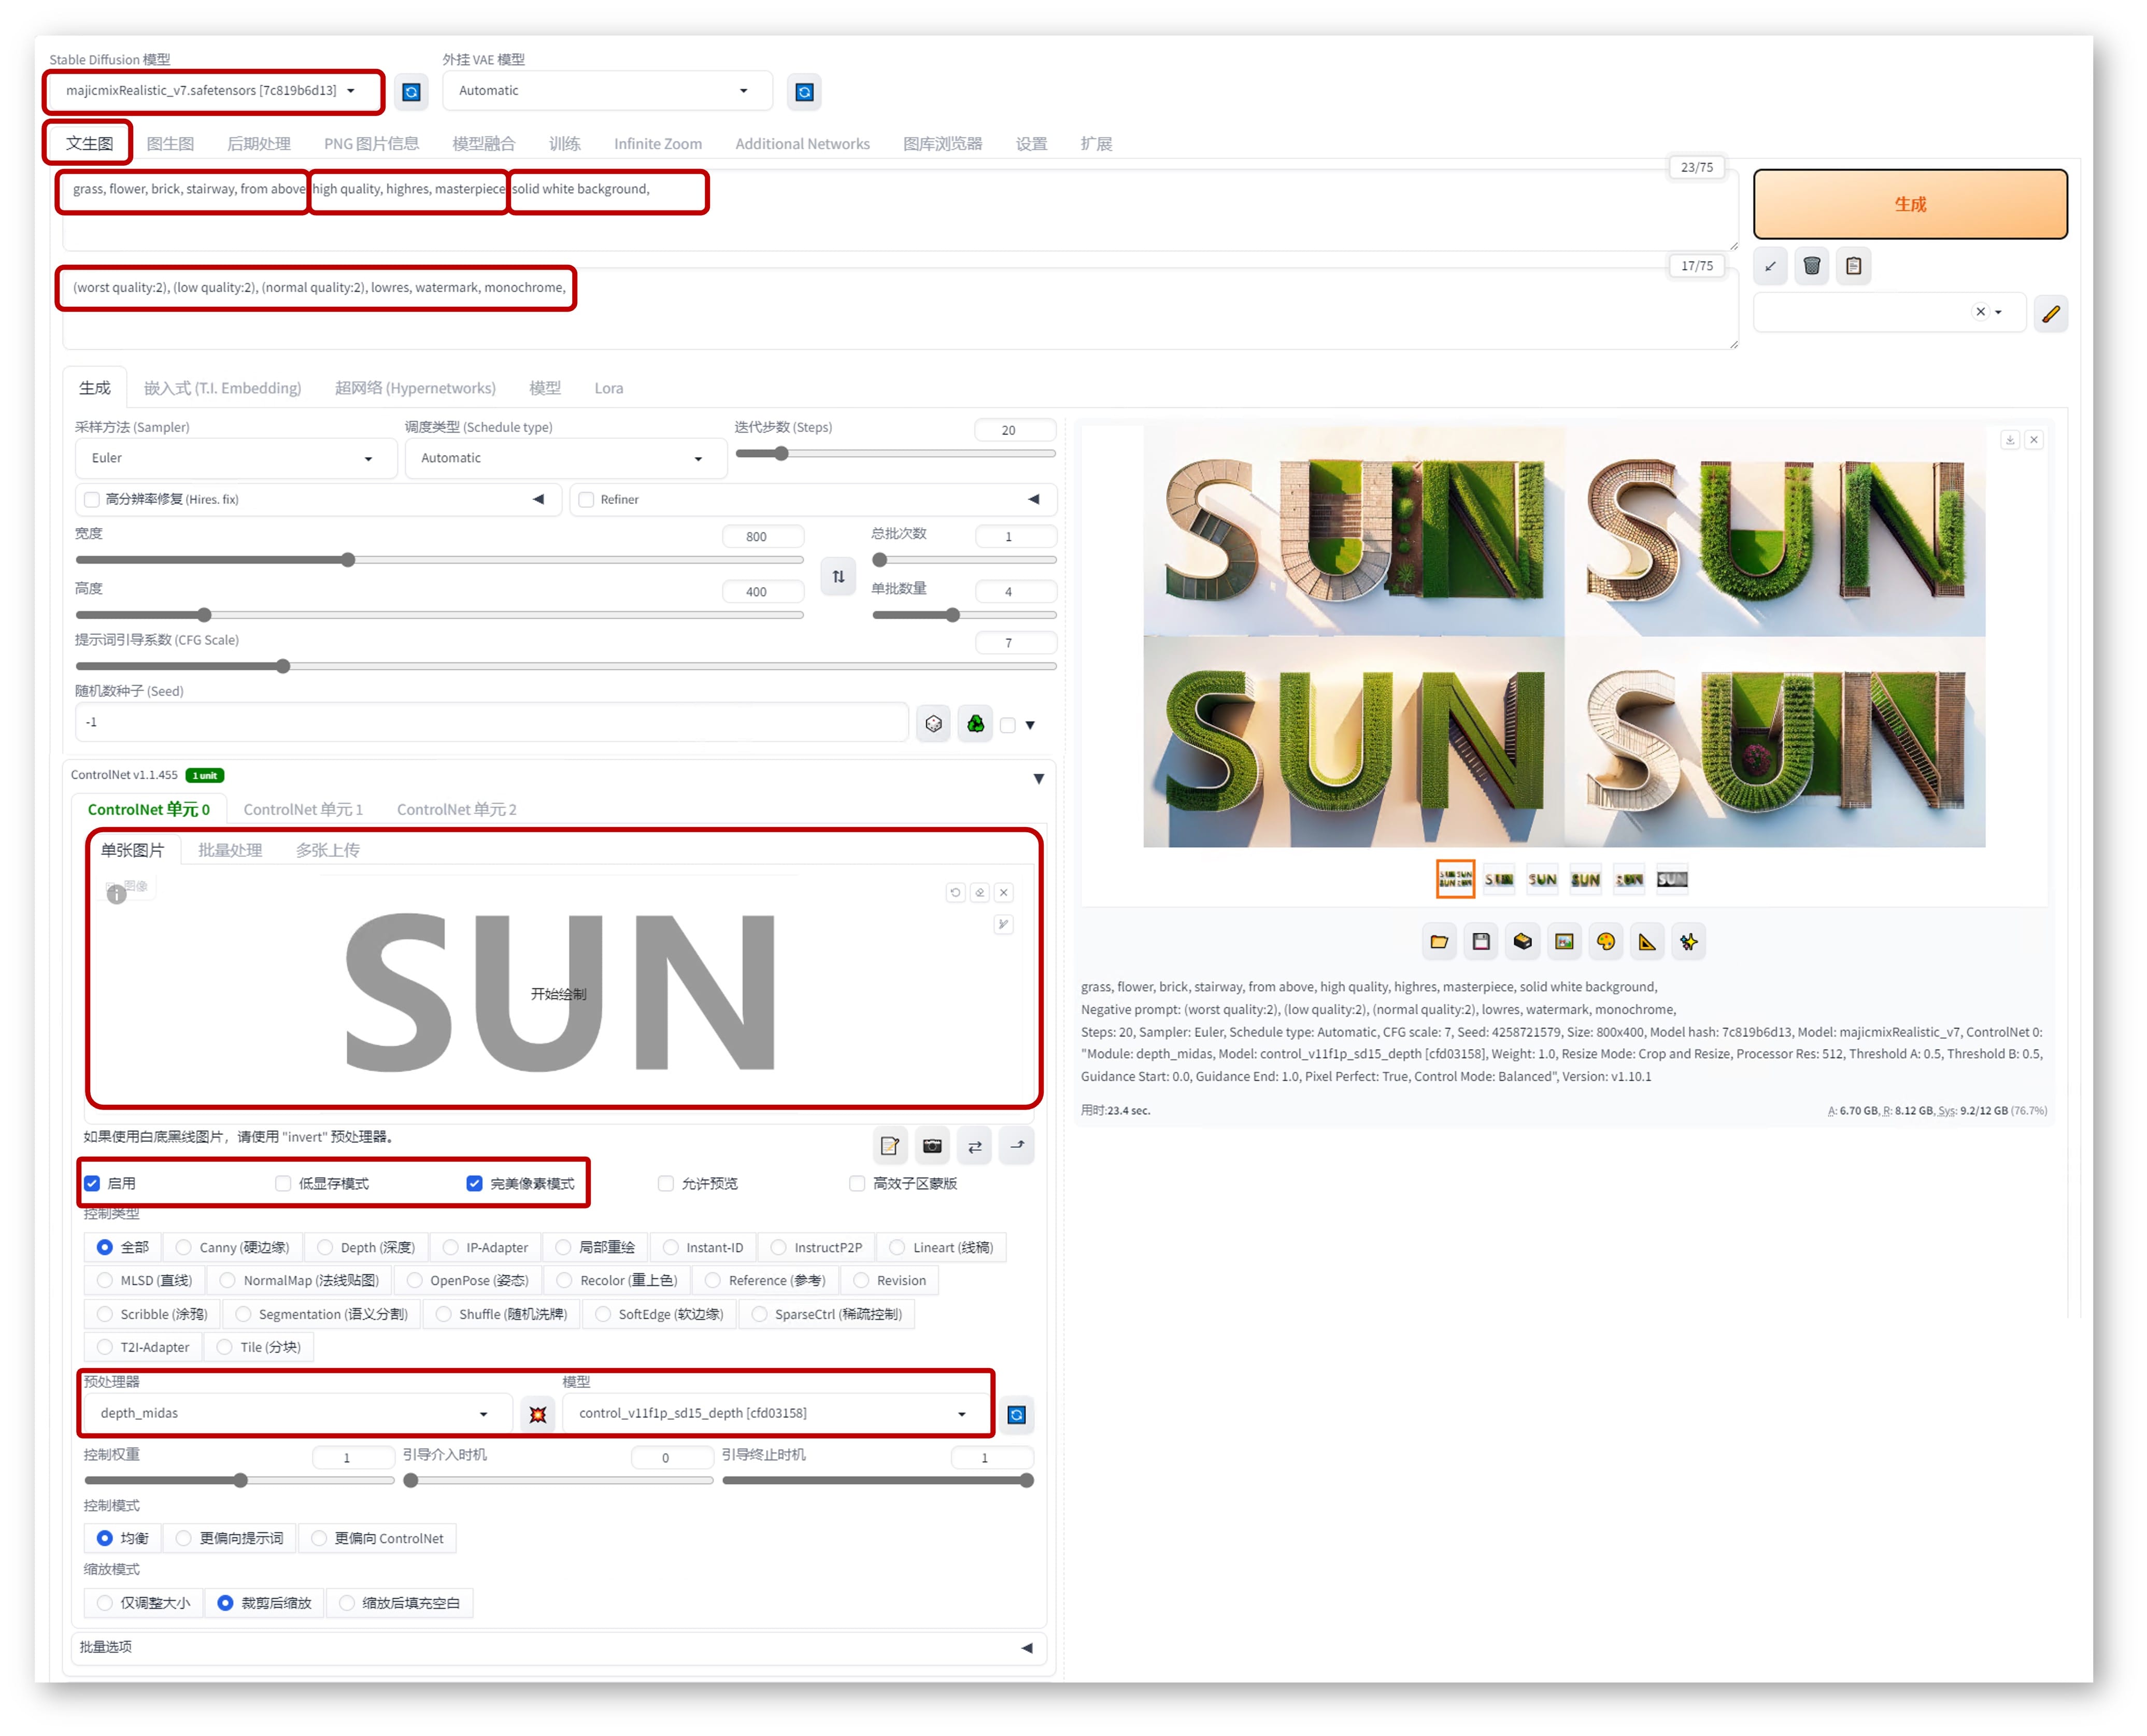This screenshot has height=1736, width=2147.
Task: Toggle the 允许预览 checkbox
Action: (x=666, y=1183)
